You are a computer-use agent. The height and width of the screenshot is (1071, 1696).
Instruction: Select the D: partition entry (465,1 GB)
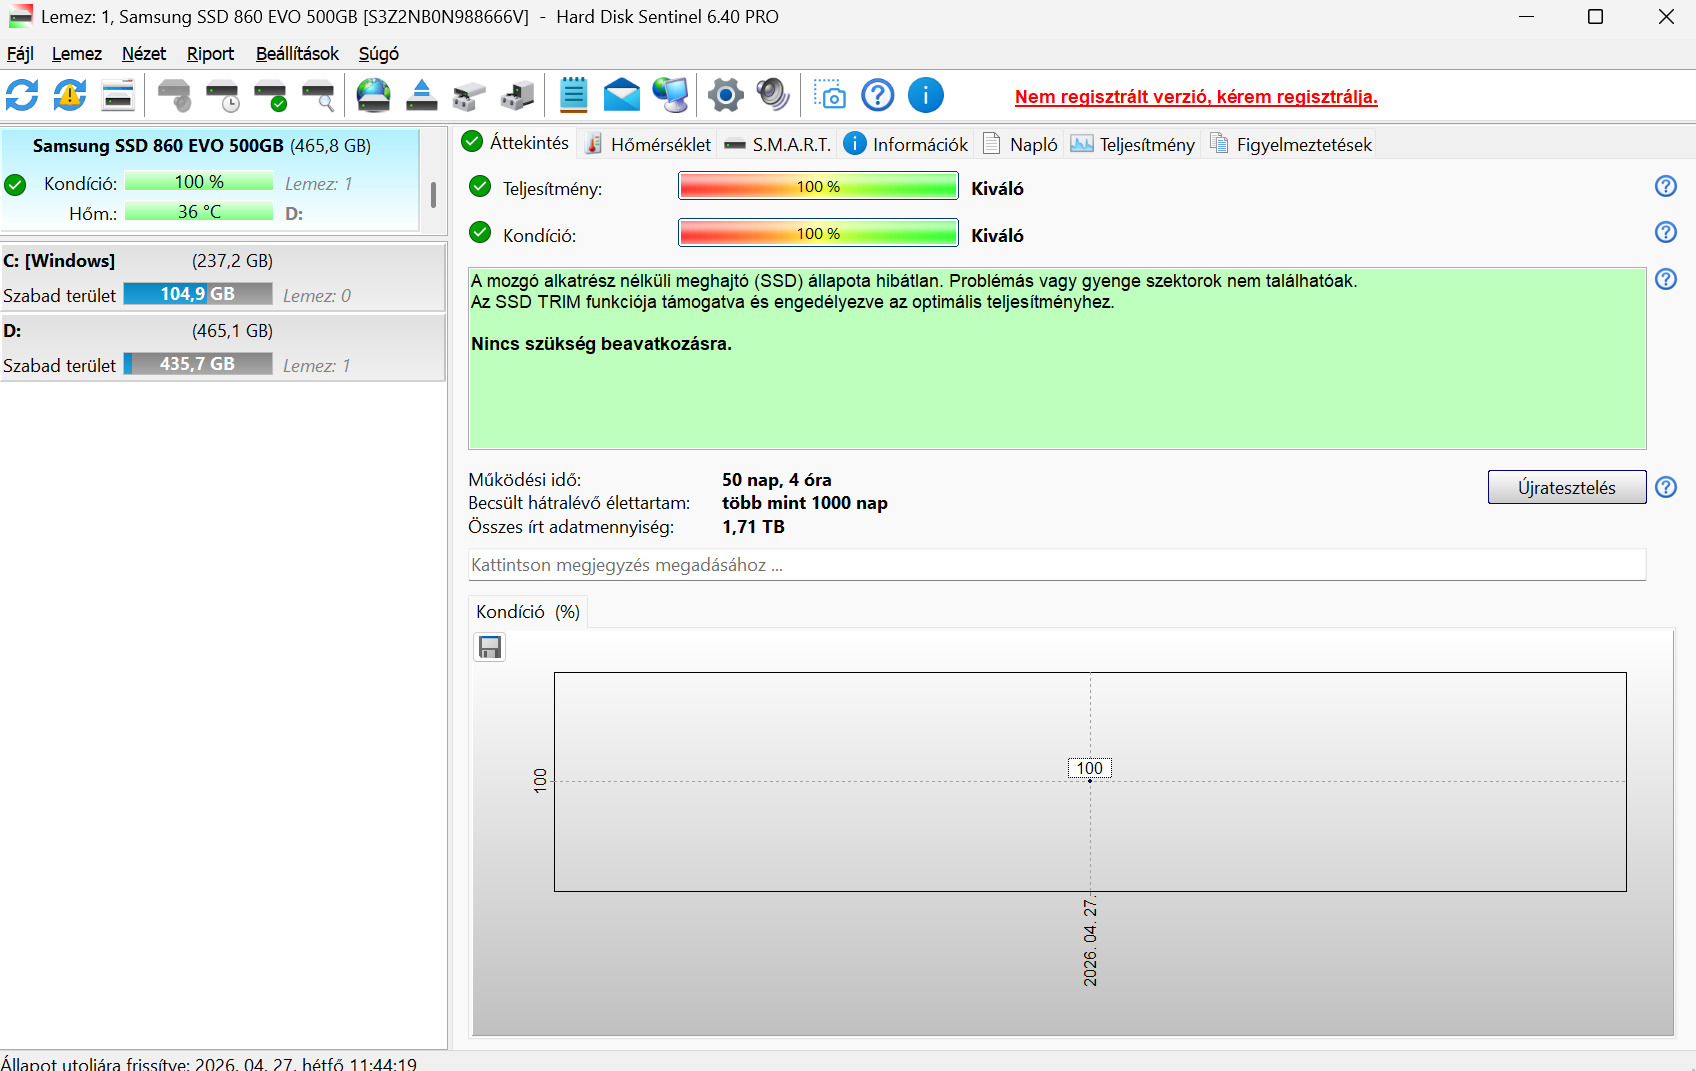(x=222, y=347)
